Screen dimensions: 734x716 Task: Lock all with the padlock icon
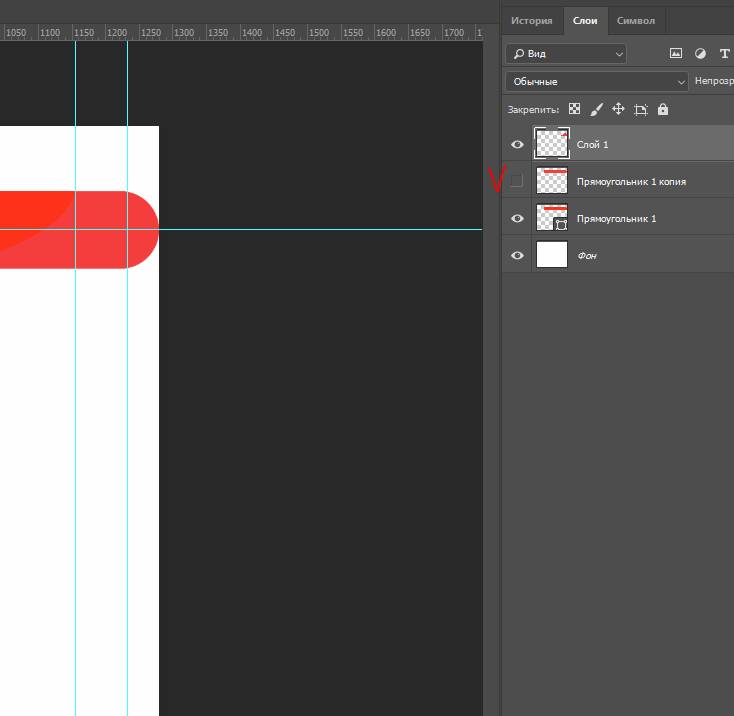[x=662, y=109]
